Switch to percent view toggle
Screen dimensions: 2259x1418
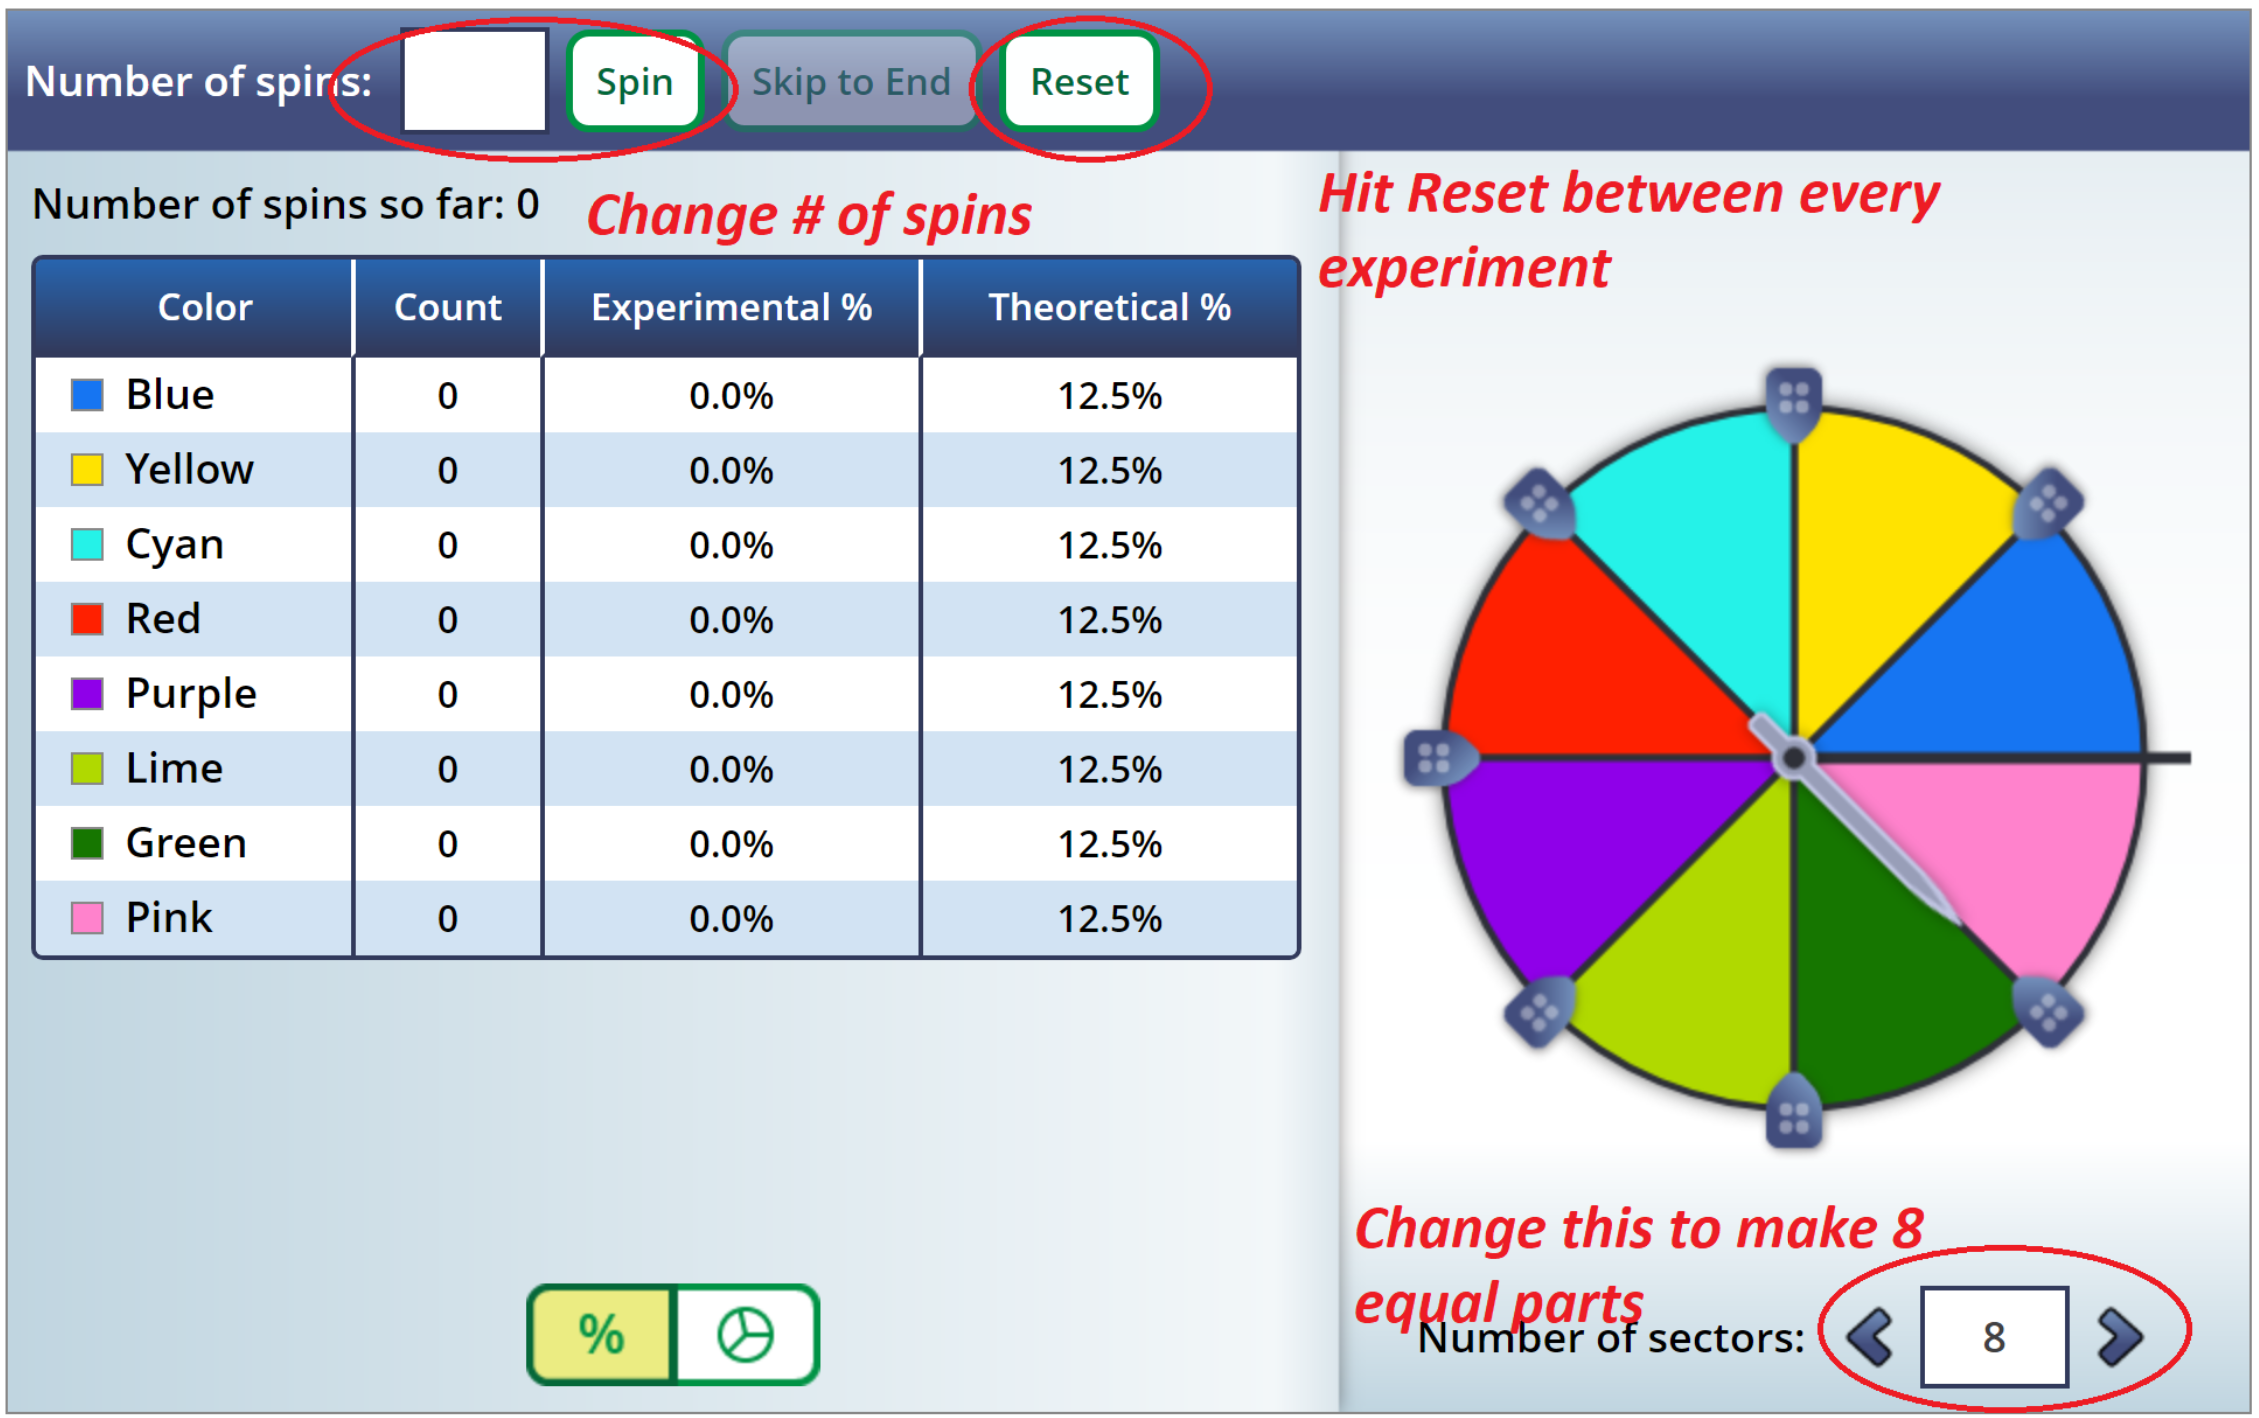coord(602,1335)
